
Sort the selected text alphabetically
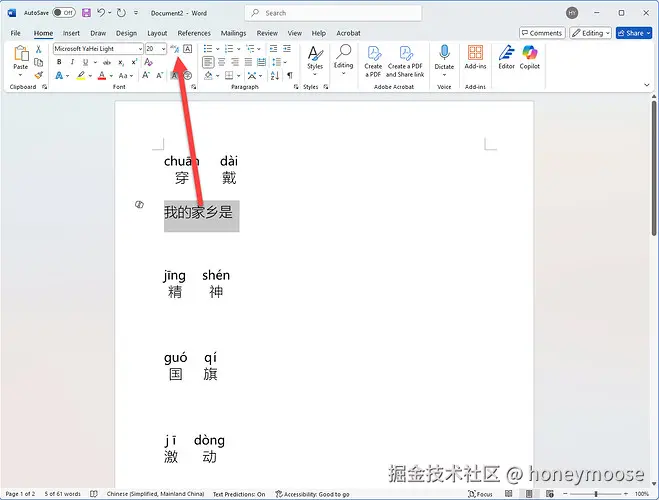pyautogui.click(x=274, y=76)
